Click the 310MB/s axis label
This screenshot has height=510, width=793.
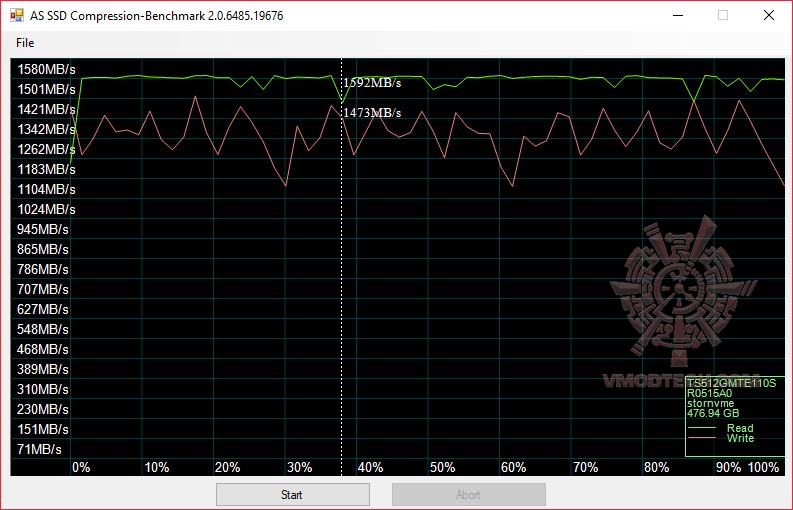42,389
